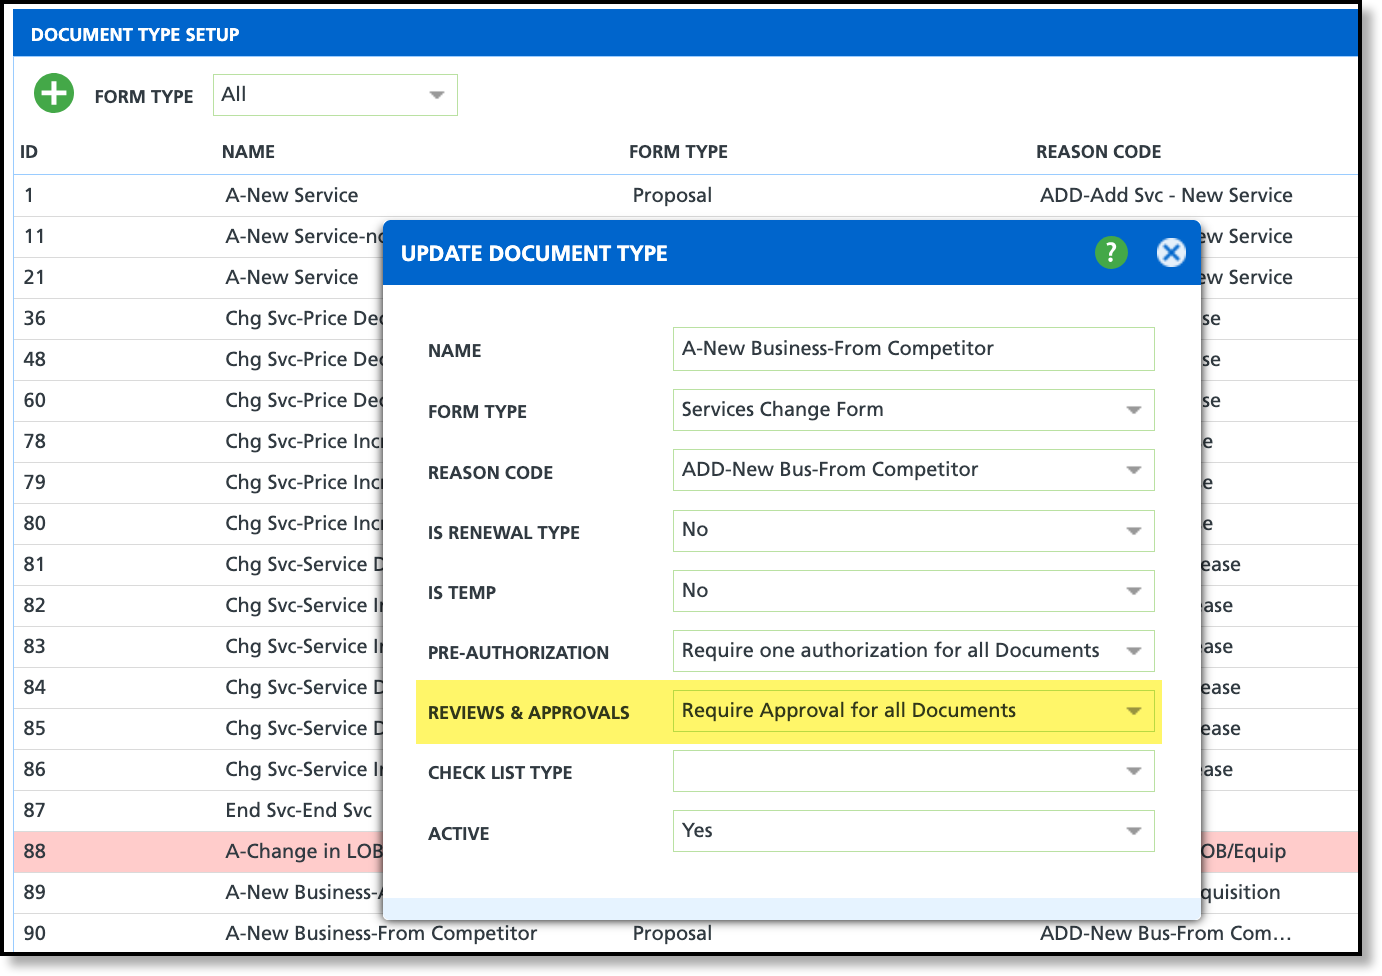Click the PRE-AUTHORIZATION label in dialog
This screenshot has width=1382, height=976.
click(518, 653)
